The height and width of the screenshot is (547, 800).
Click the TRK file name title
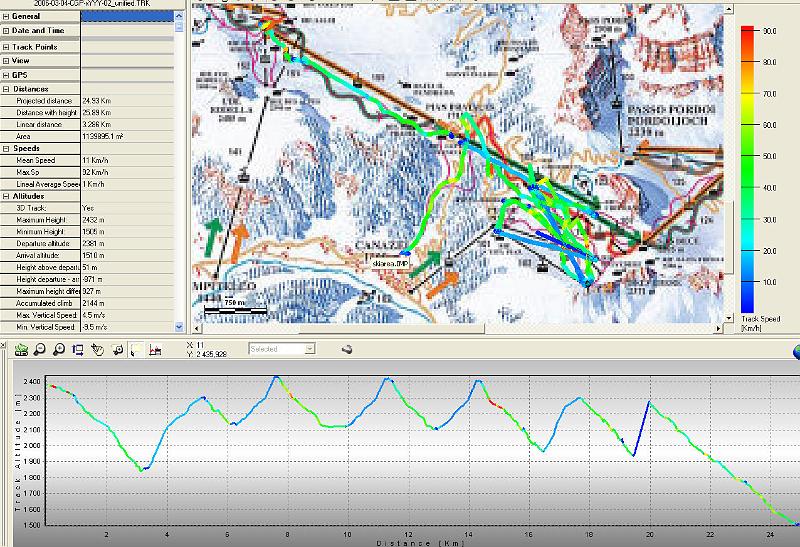92,3
